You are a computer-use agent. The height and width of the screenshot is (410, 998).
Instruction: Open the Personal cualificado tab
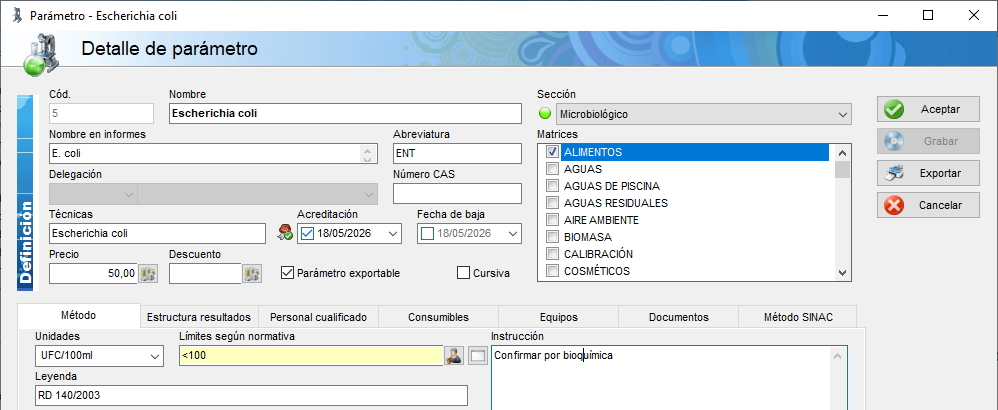click(x=318, y=317)
